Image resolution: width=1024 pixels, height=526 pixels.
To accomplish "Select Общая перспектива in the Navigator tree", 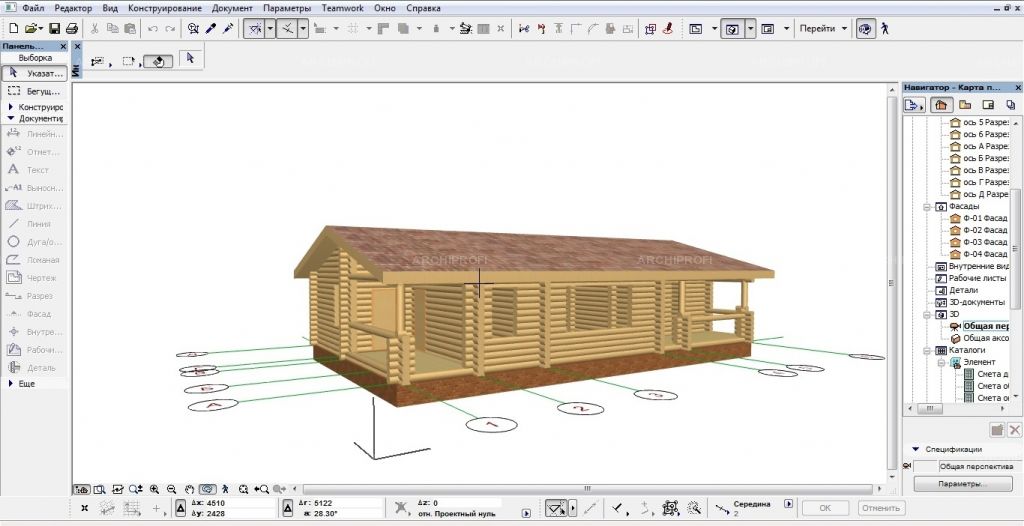I will tap(984, 326).
